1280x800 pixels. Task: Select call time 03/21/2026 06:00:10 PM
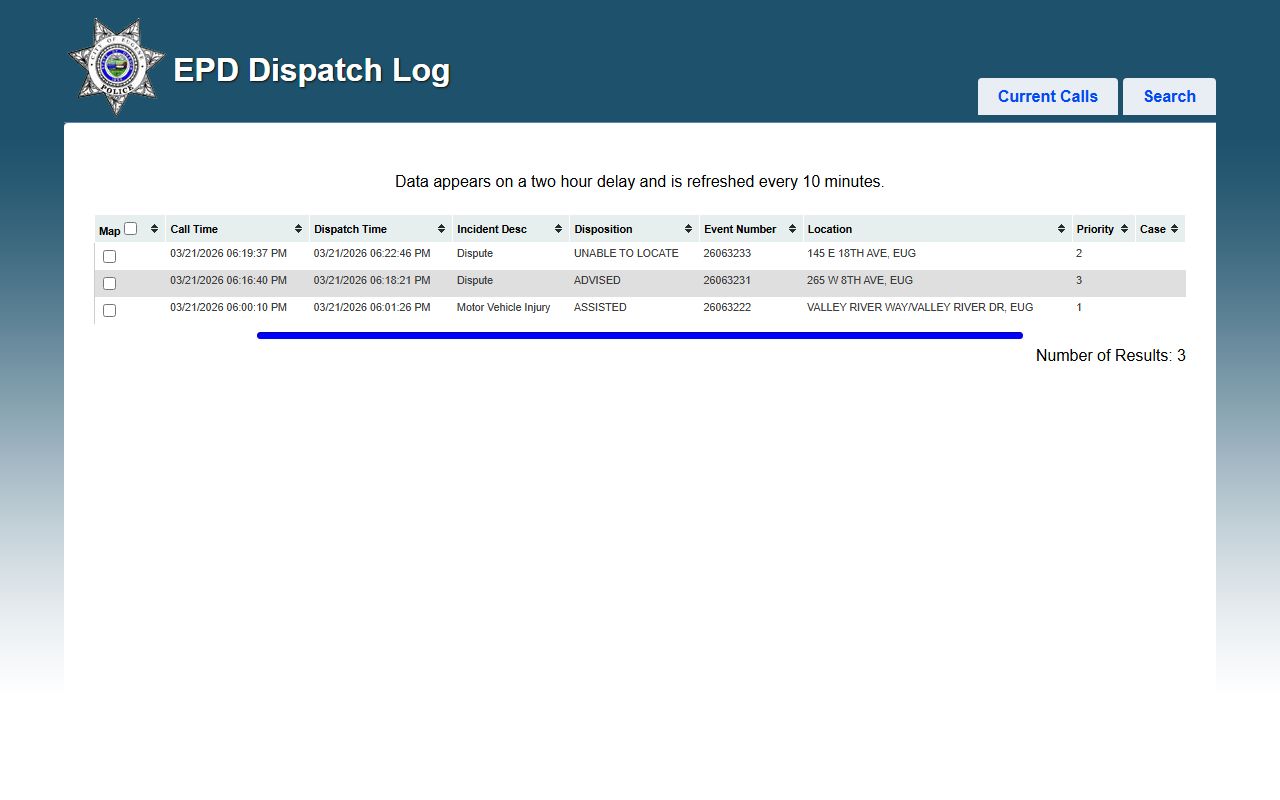point(228,307)
